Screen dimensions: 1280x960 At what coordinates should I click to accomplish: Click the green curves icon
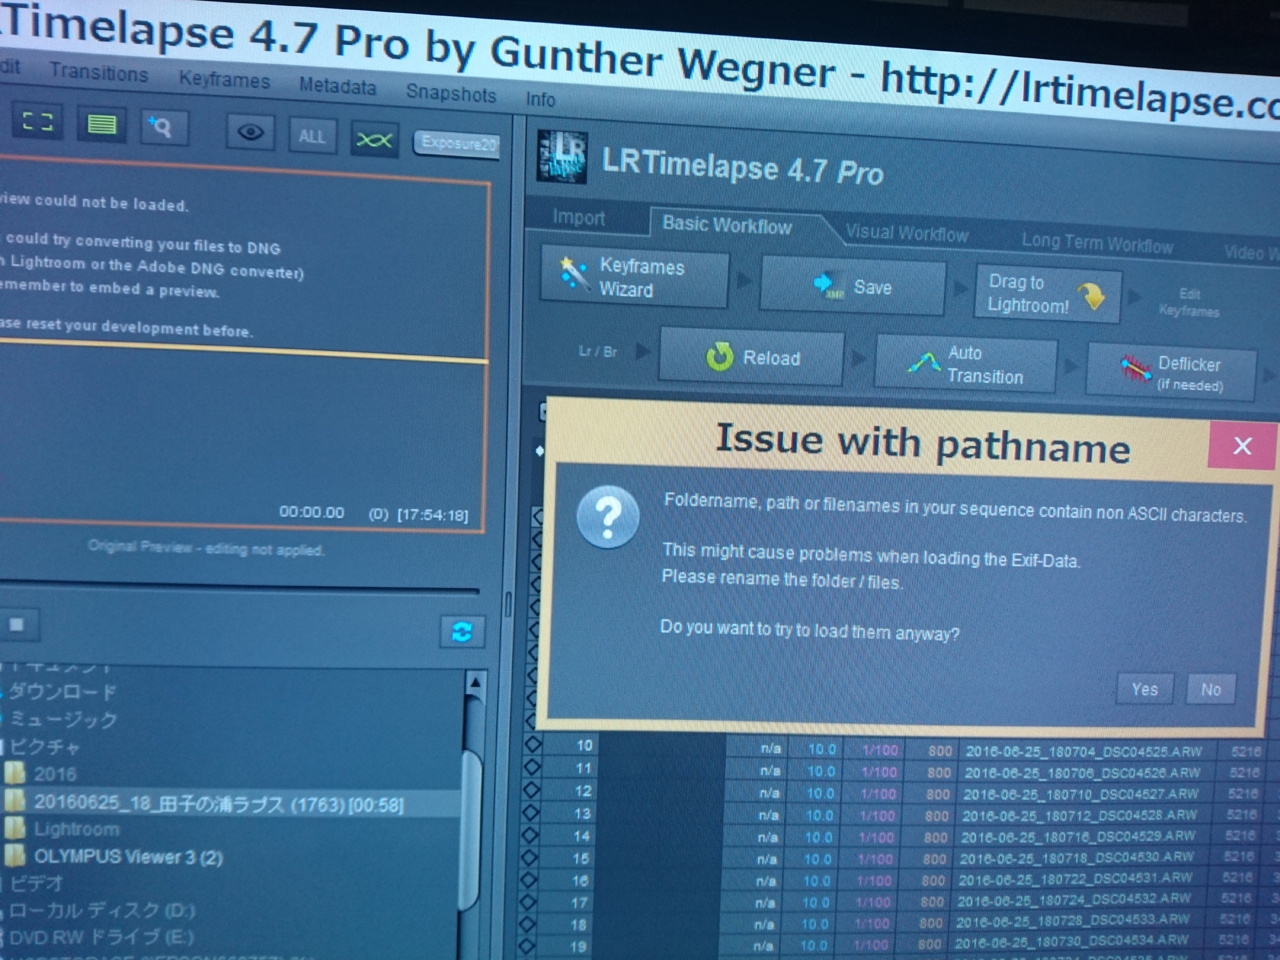tap(374, 140)
